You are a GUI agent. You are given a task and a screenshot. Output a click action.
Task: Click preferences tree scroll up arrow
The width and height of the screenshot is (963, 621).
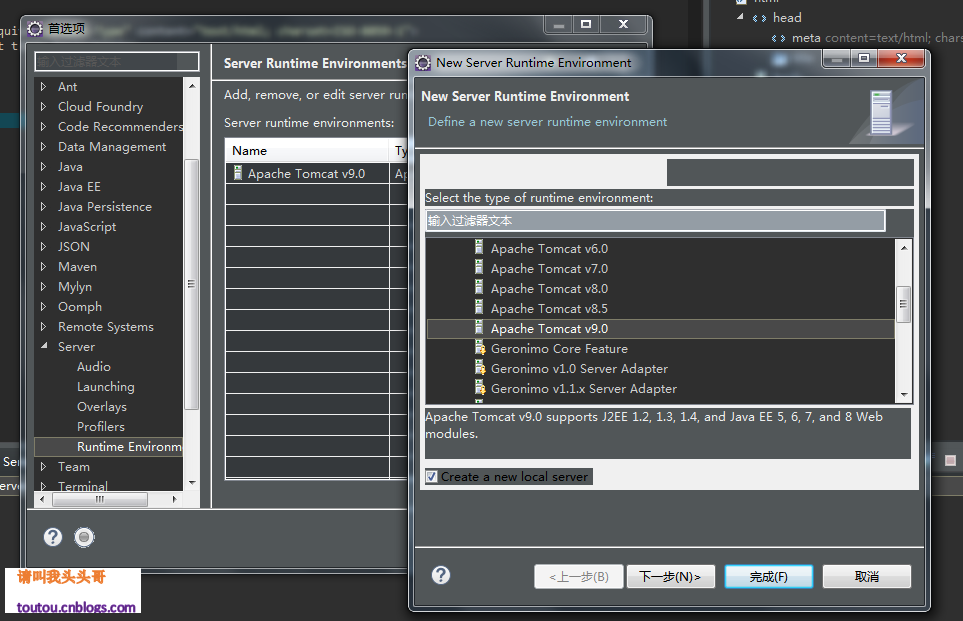192,86
